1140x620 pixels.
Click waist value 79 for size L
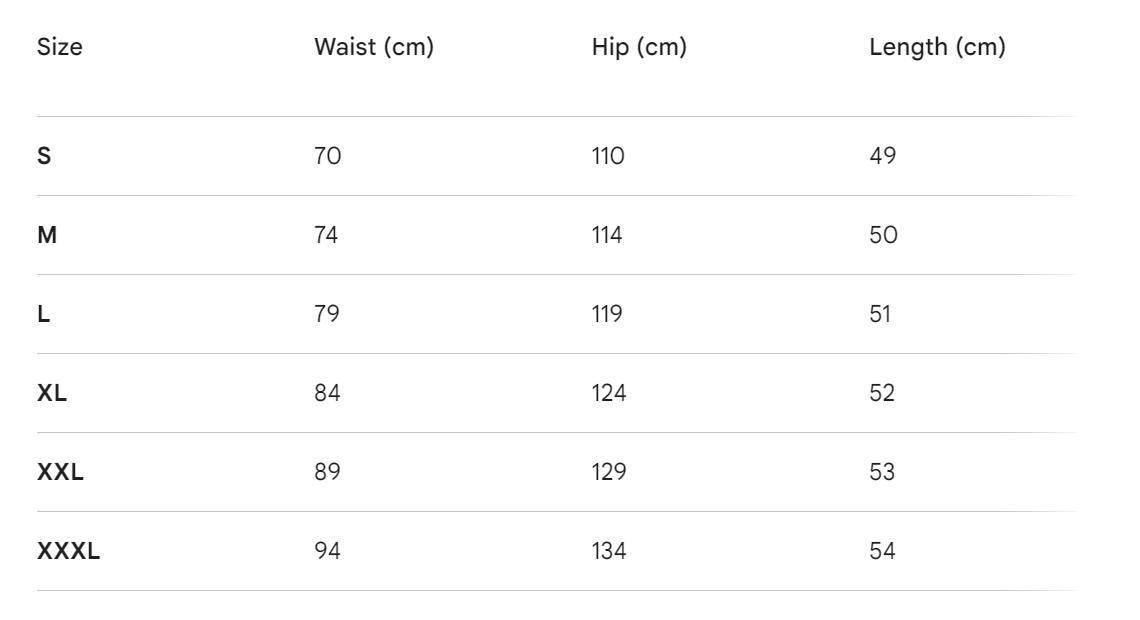[x=327, y=314]
